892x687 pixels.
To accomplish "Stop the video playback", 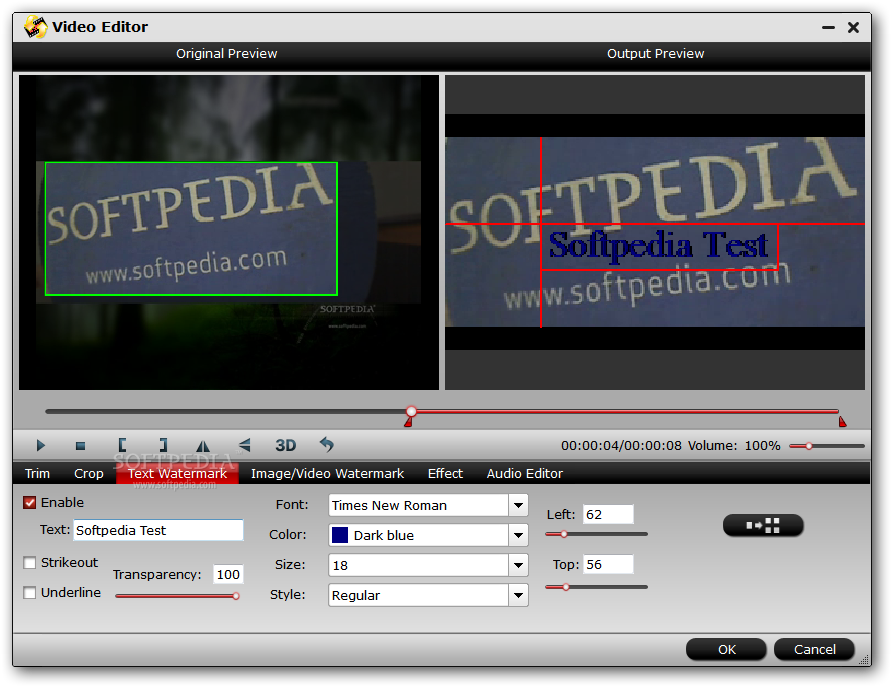I will (x=80, y=446).
